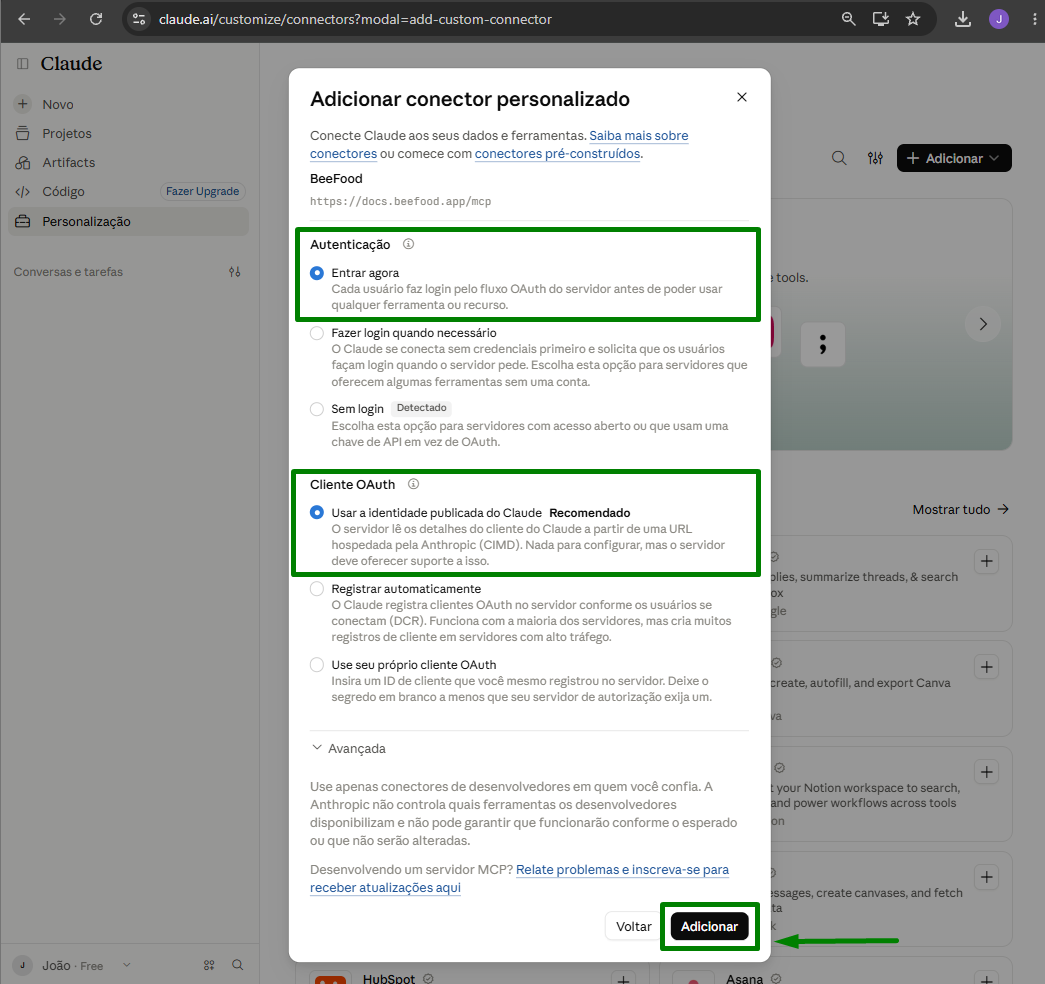
Task: Close the custom connector dialog
Action: [742, 97]
